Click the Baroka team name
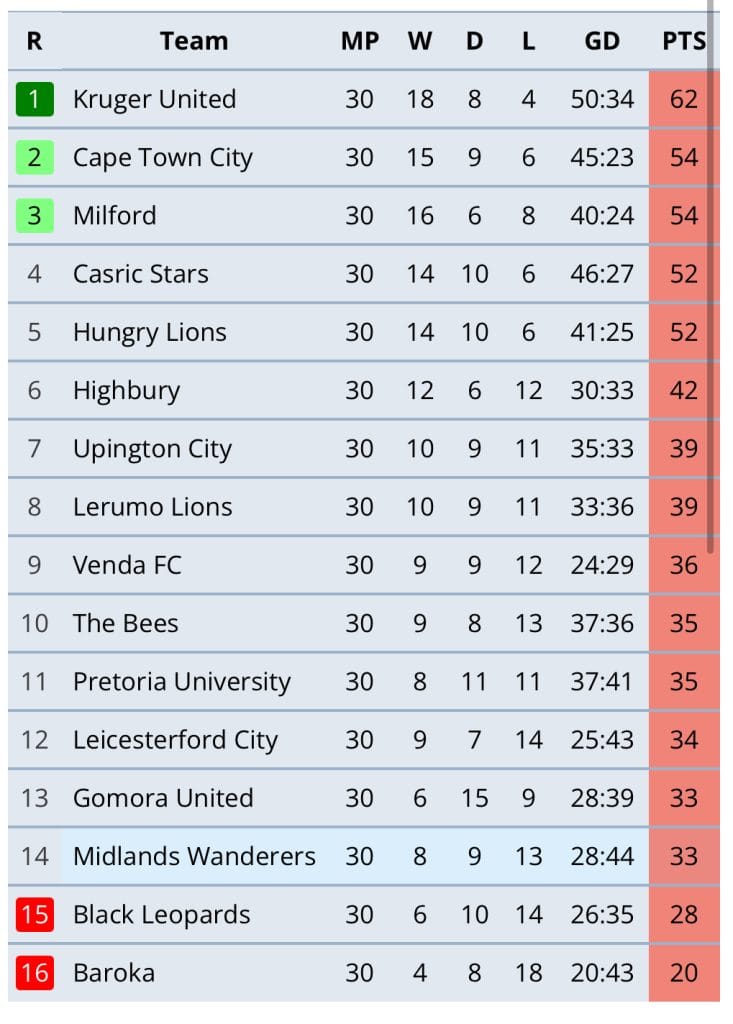 114,973
